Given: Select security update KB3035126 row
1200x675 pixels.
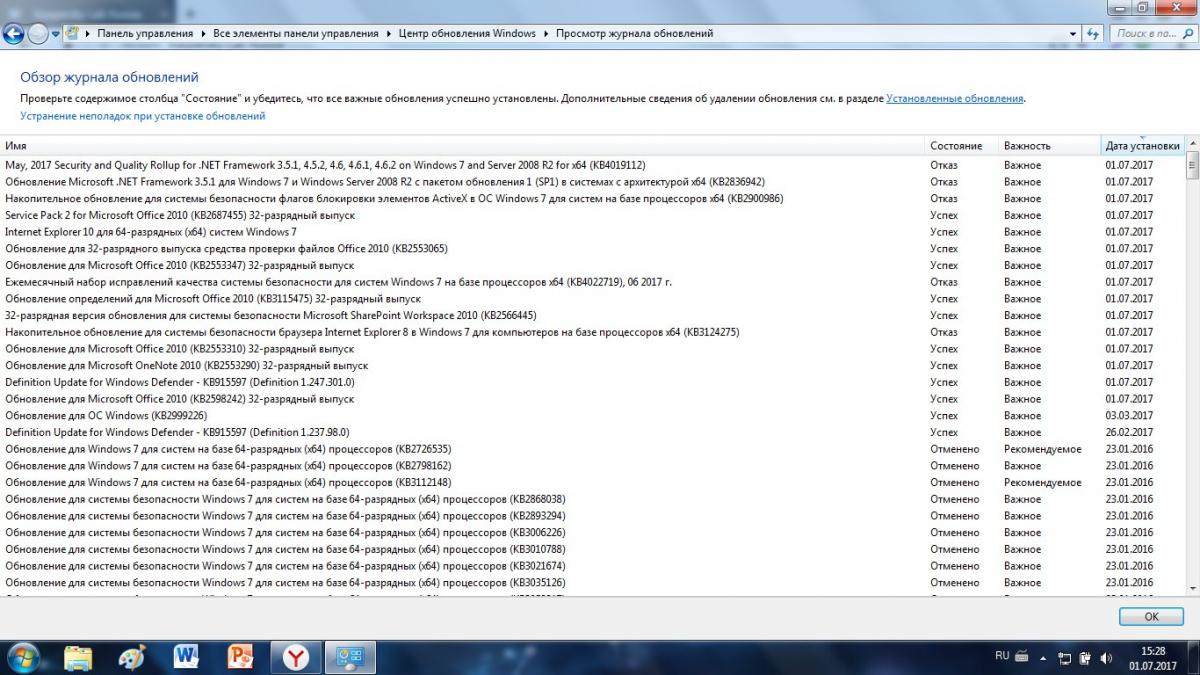Looking at the screenshot, I should (593, 582).
